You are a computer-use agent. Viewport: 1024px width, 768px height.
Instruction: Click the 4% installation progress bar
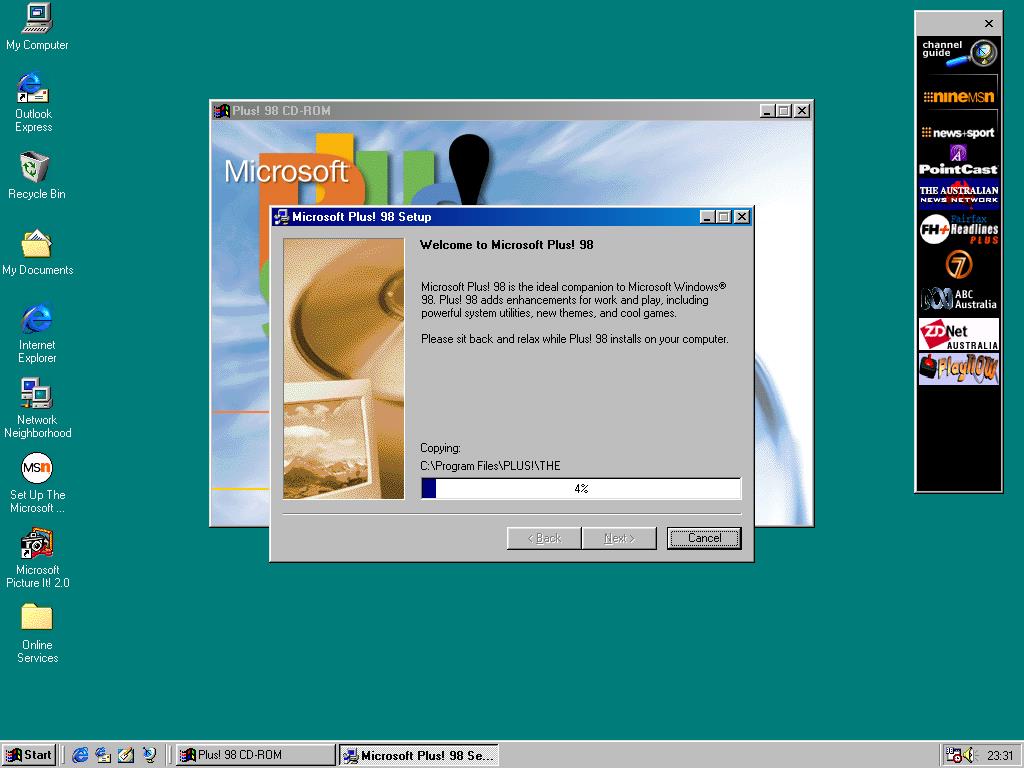tap(581, 488)
